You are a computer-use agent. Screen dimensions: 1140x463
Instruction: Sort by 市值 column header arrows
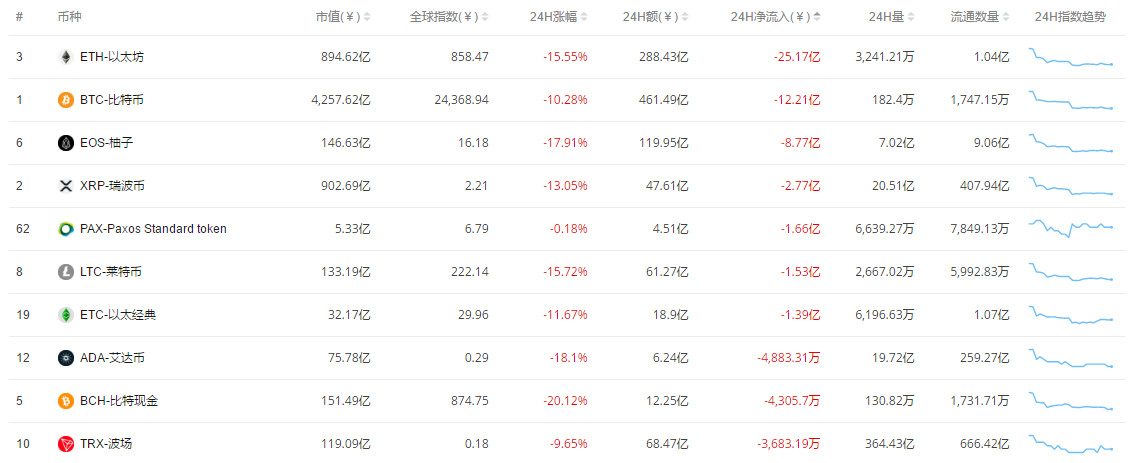(367, 17)
